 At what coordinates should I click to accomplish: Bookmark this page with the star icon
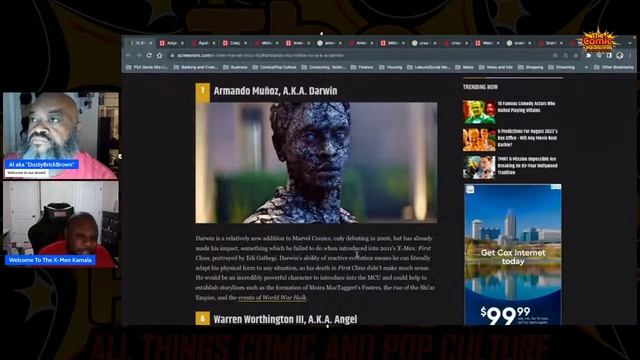(x=576, y=56)
